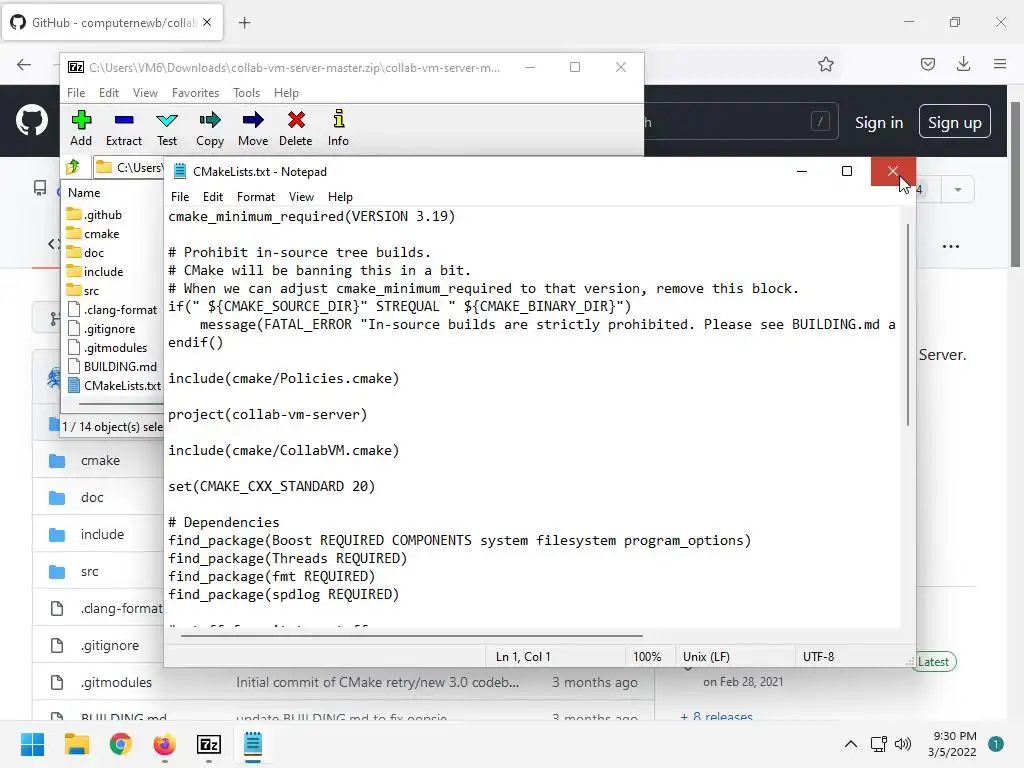Show hidden system tray icons chevron
This screenshot has height=768, width=1024.
851,744
